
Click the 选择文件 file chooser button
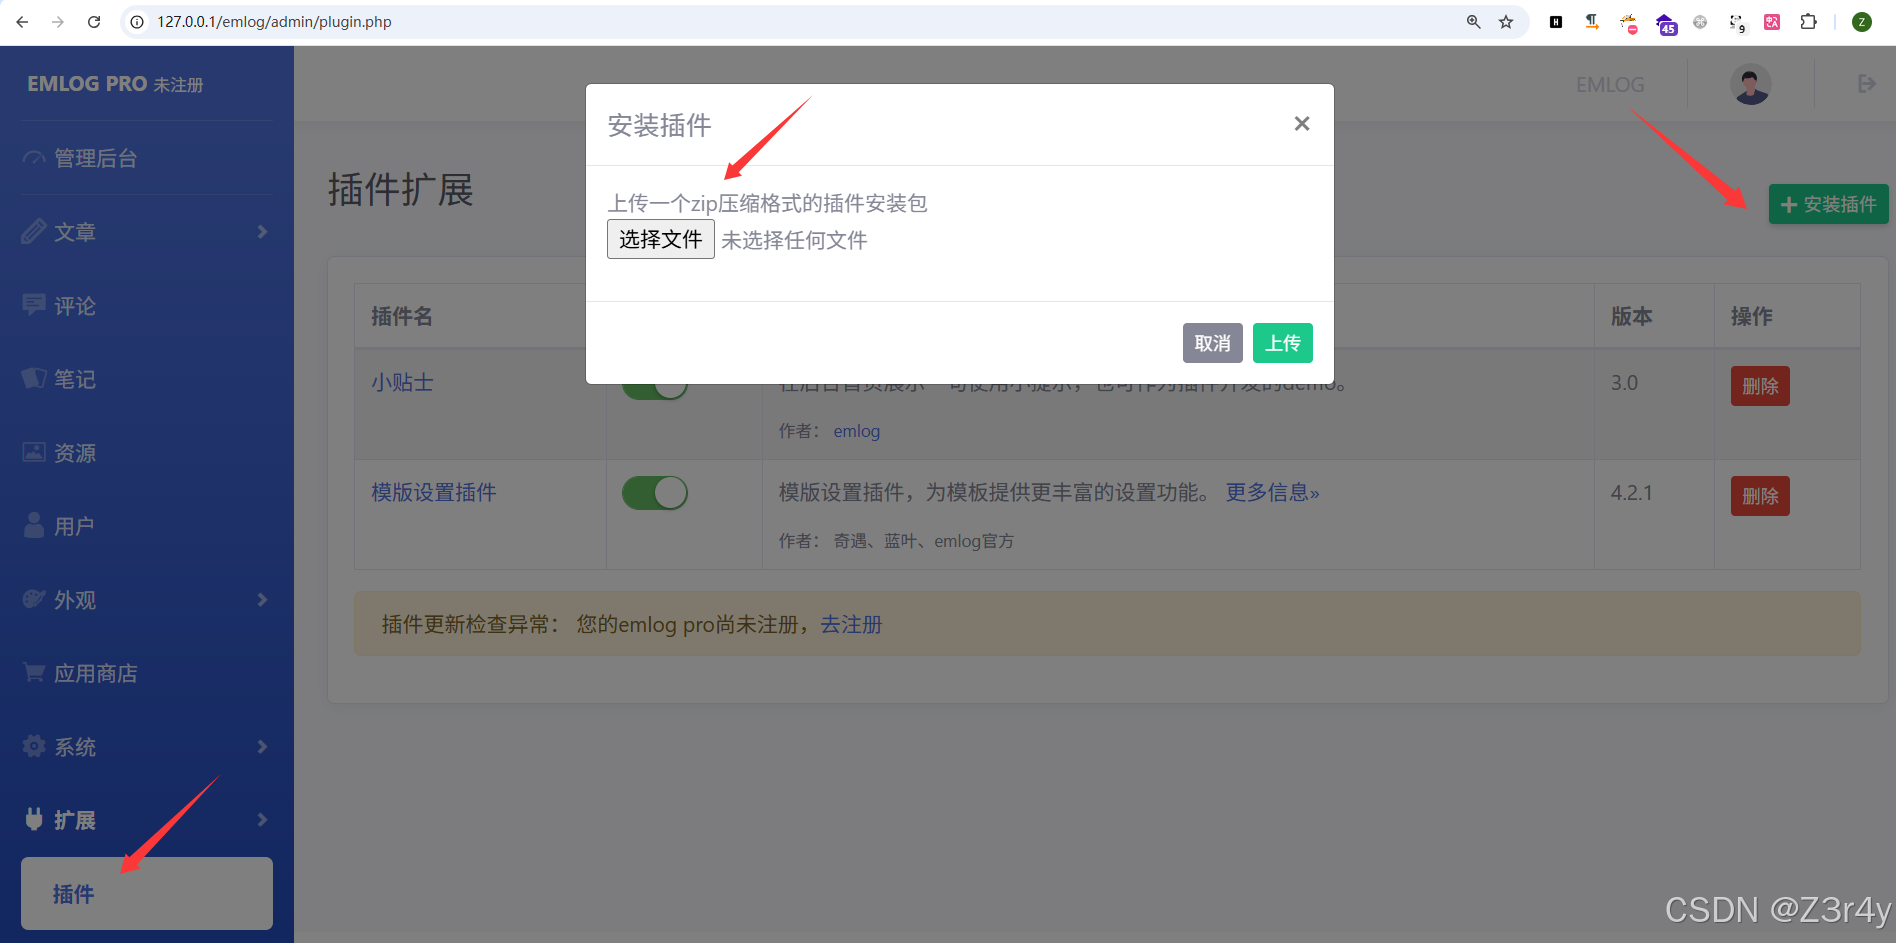pyautogui.click(x=661, y=239)
